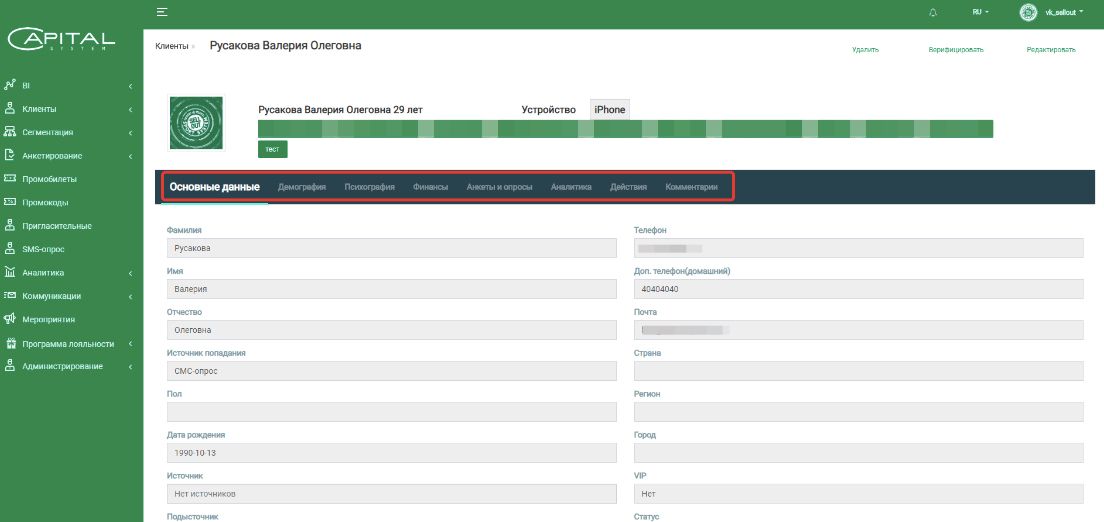Viewport: 1104px width, 522px height.
Task: Click the SMS-опрос sidebar icon
Action: [9, 249]
